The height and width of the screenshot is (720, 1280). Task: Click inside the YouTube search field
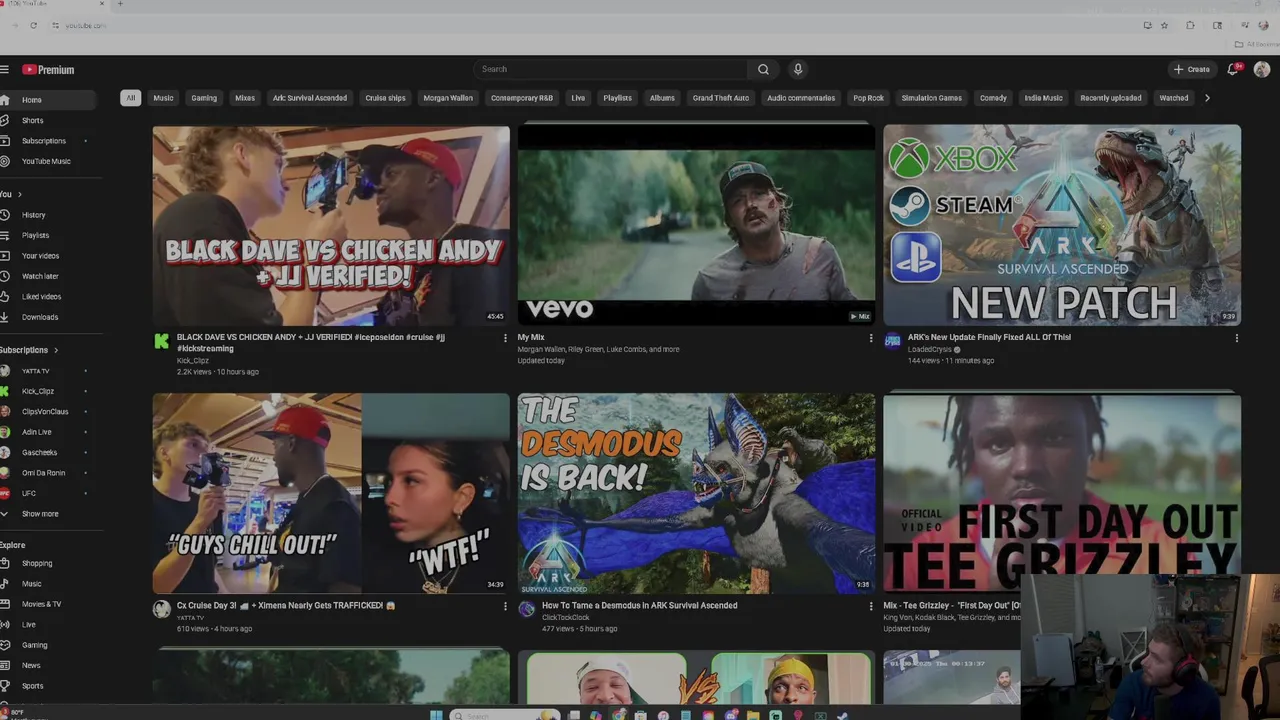pyautogui.click(x=610, y=69)
